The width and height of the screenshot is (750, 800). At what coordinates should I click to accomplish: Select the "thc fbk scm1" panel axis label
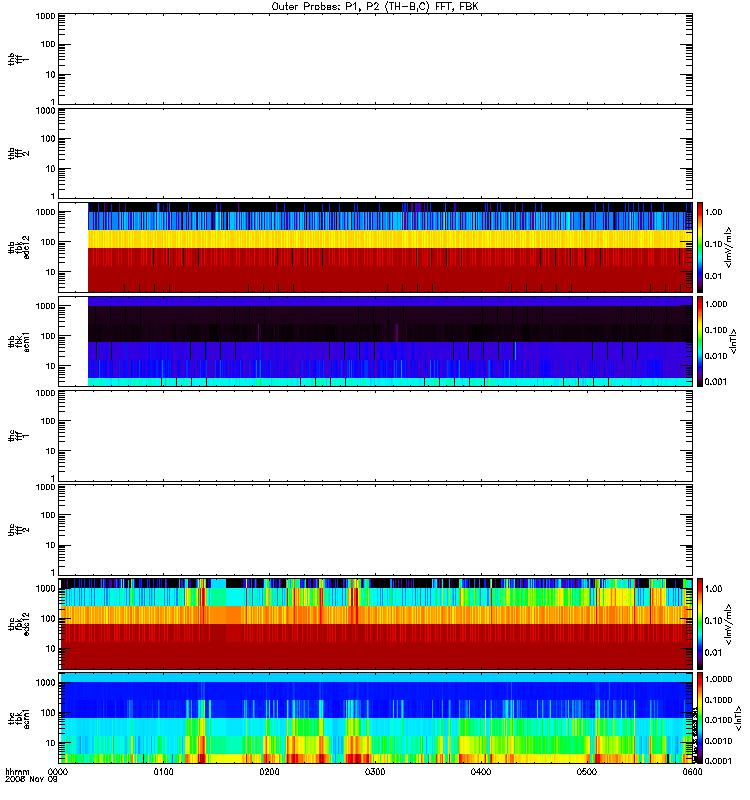click(x=19, y=718)
